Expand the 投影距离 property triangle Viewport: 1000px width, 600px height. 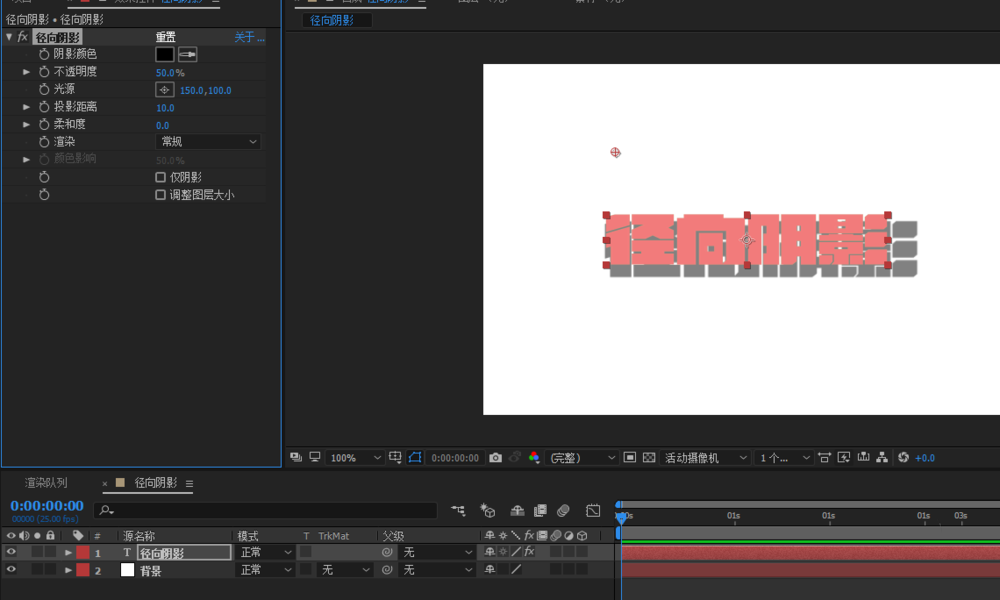27,107
